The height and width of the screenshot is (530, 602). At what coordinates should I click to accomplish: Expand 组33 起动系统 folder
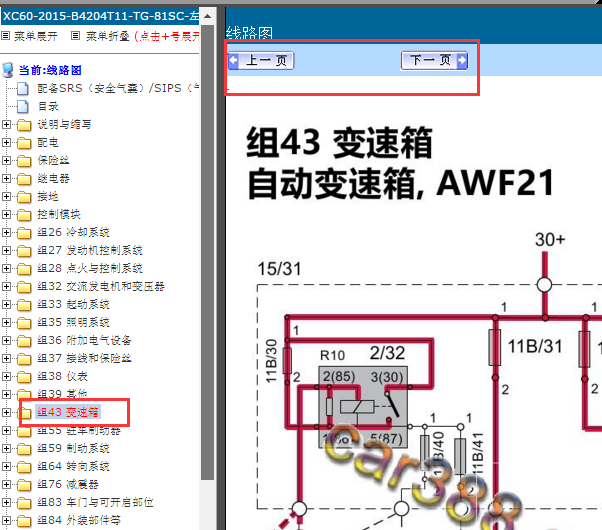6,305
